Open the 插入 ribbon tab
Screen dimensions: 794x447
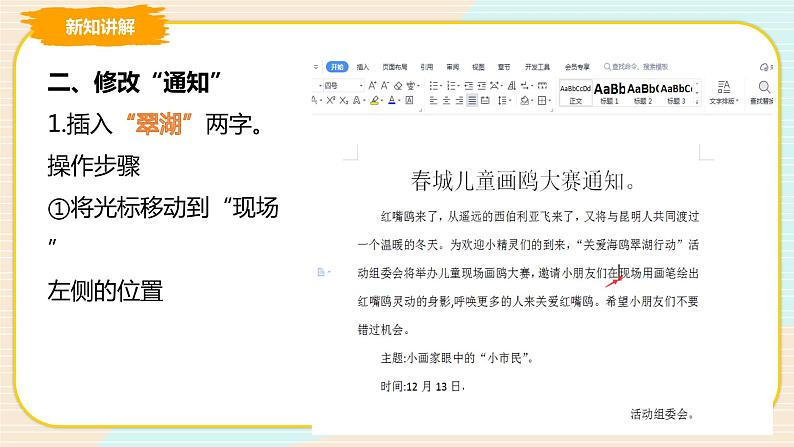tap(363, 67)
